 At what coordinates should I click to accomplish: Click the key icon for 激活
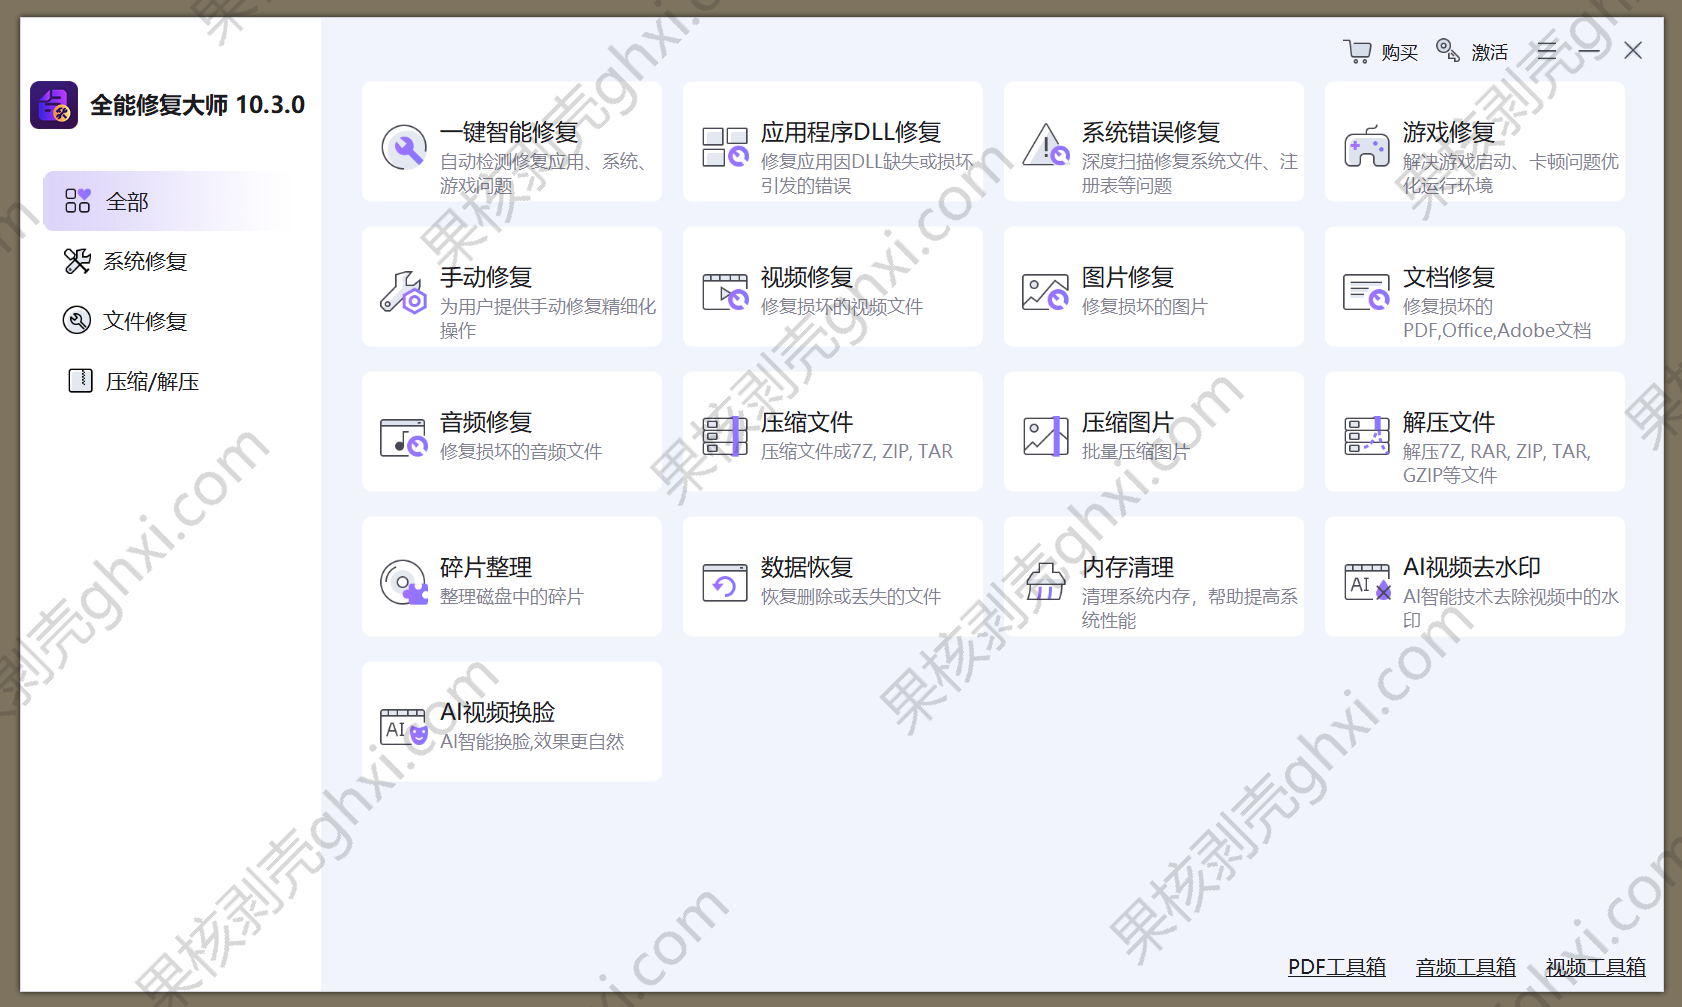click(1447, 50)
